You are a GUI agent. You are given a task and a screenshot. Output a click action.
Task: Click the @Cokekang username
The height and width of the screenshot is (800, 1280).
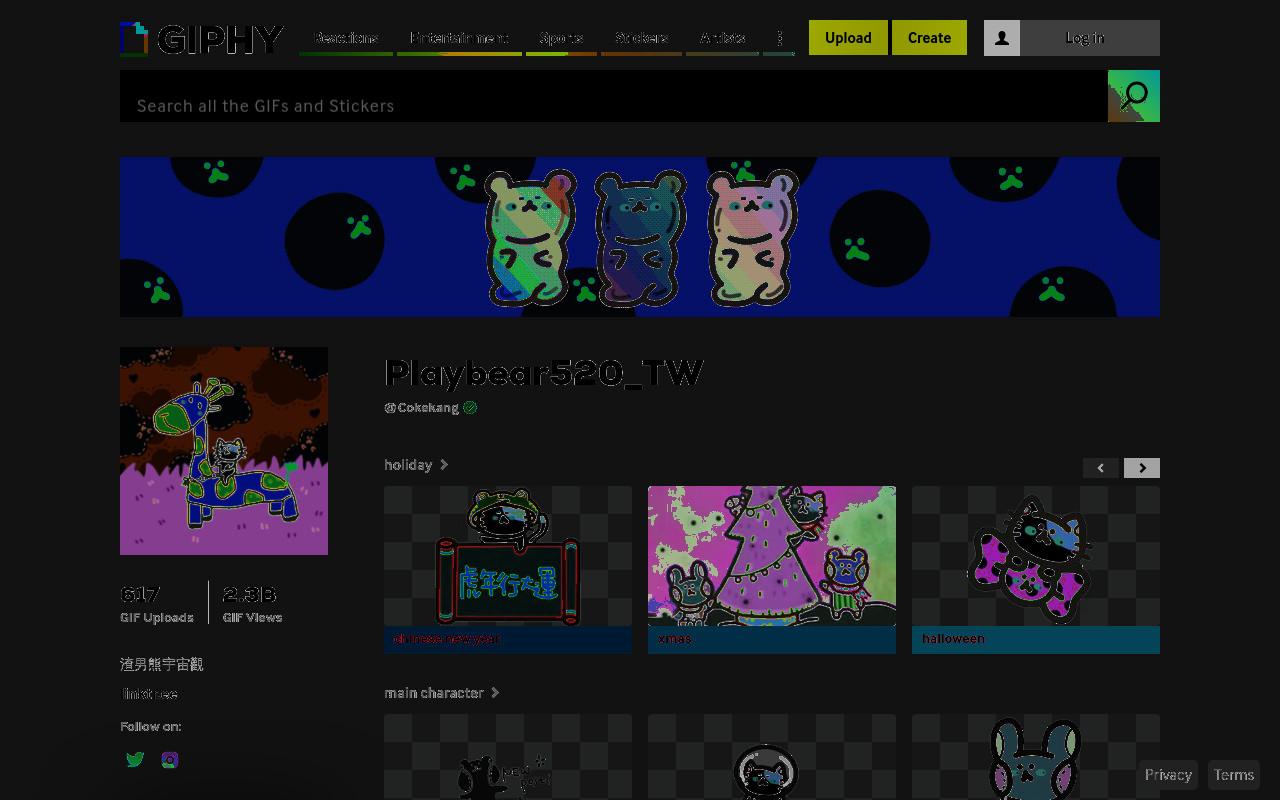click(x=421, y=408)
